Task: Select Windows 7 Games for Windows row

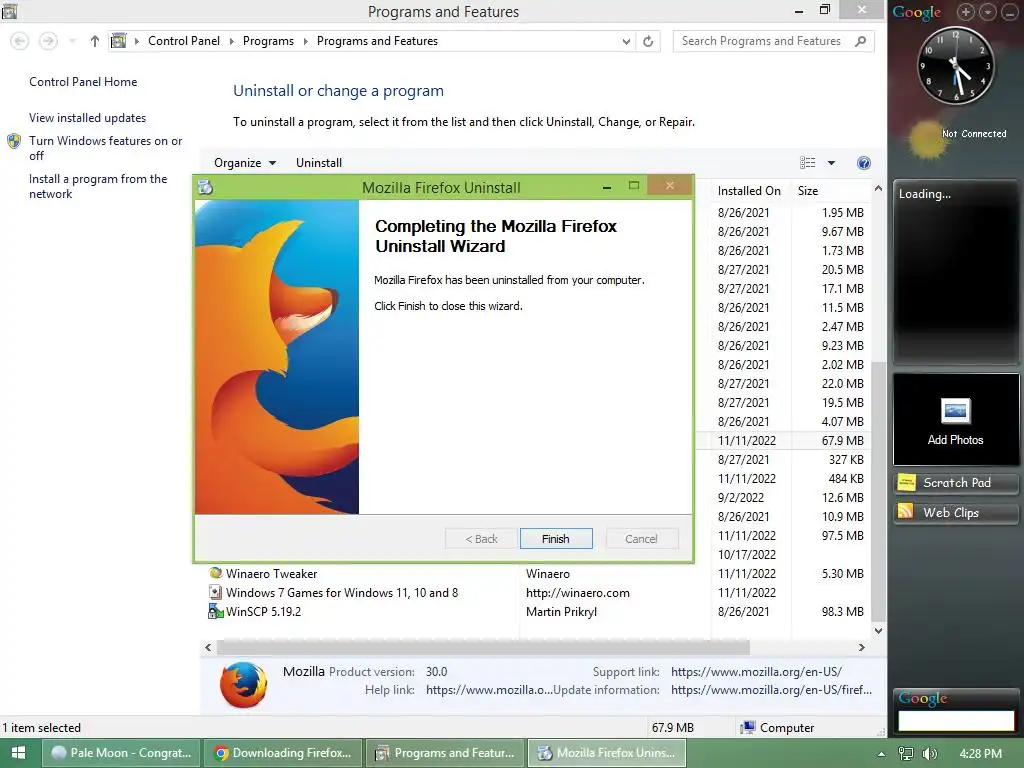Action: 538,592
